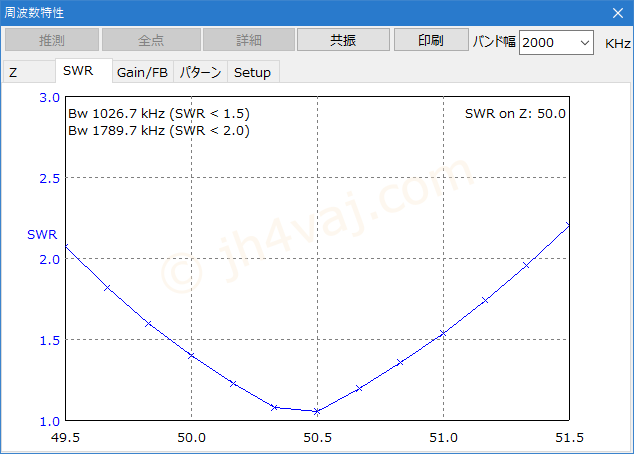The width and height of the screenshot is (634, 454).
Task: Click the 共振 (resonance) button
Action: [x=343, y=40]
